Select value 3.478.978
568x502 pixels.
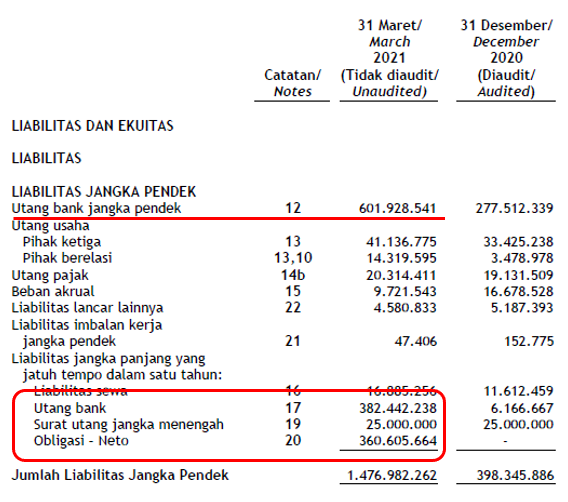[522, 258]
